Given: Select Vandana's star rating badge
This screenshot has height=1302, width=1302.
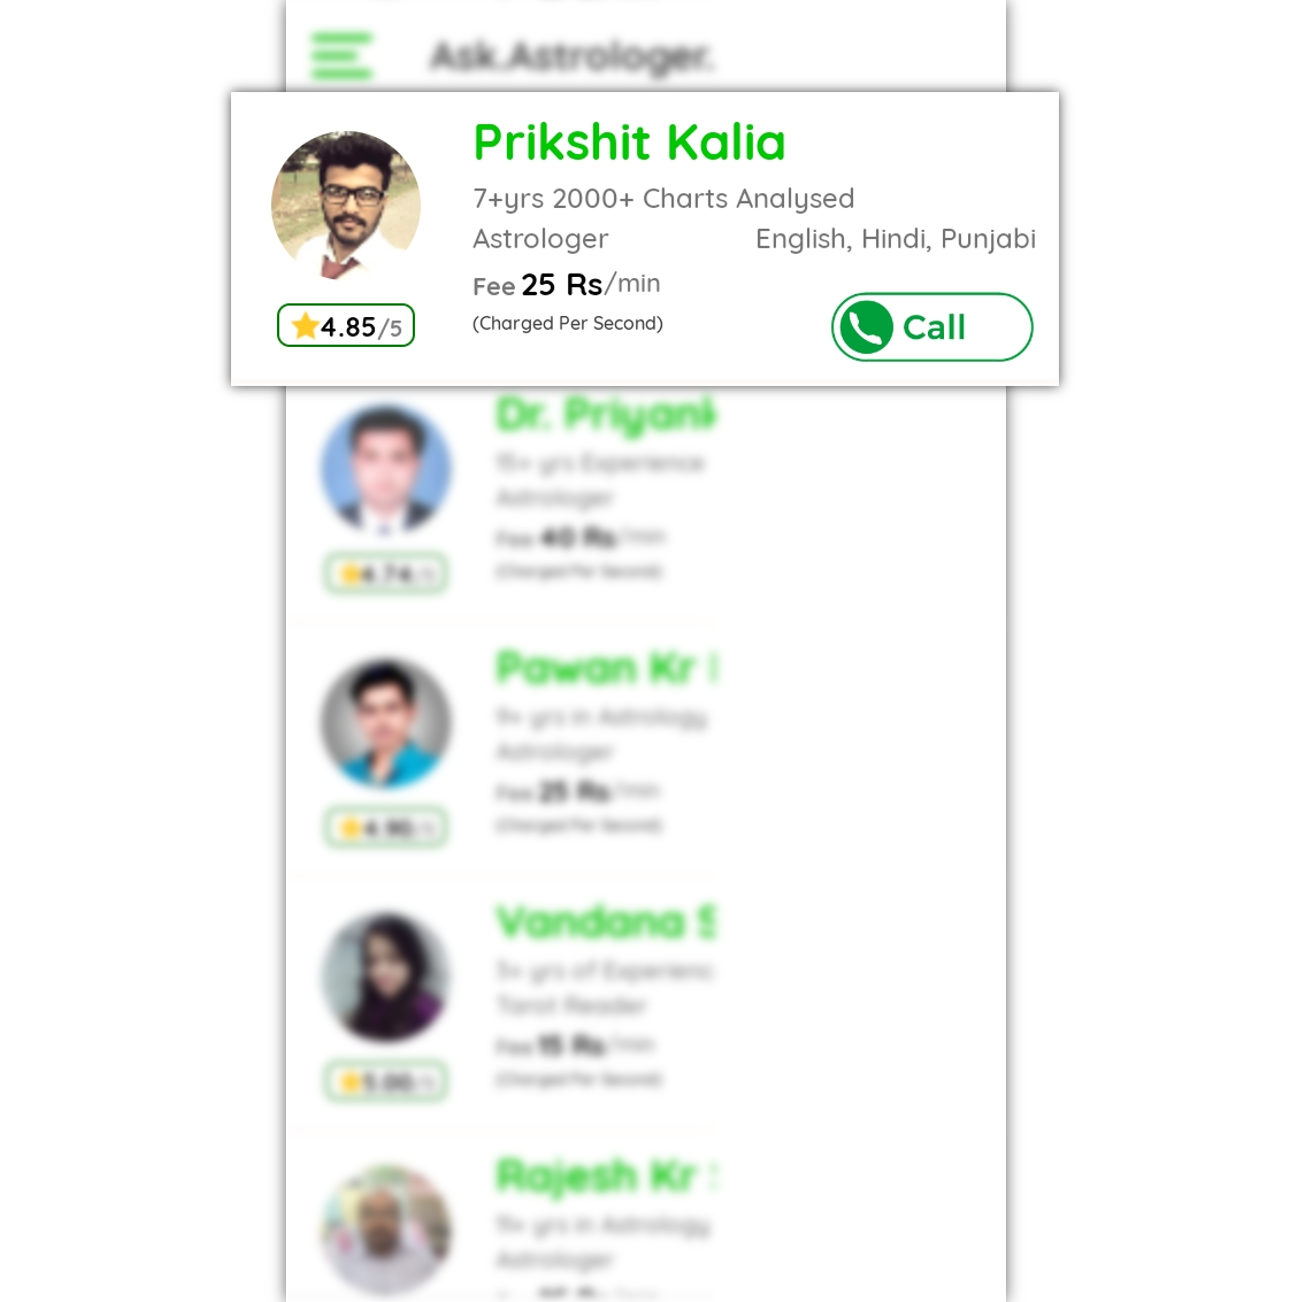Looking at the screenshot, I should pos(386,1082).
